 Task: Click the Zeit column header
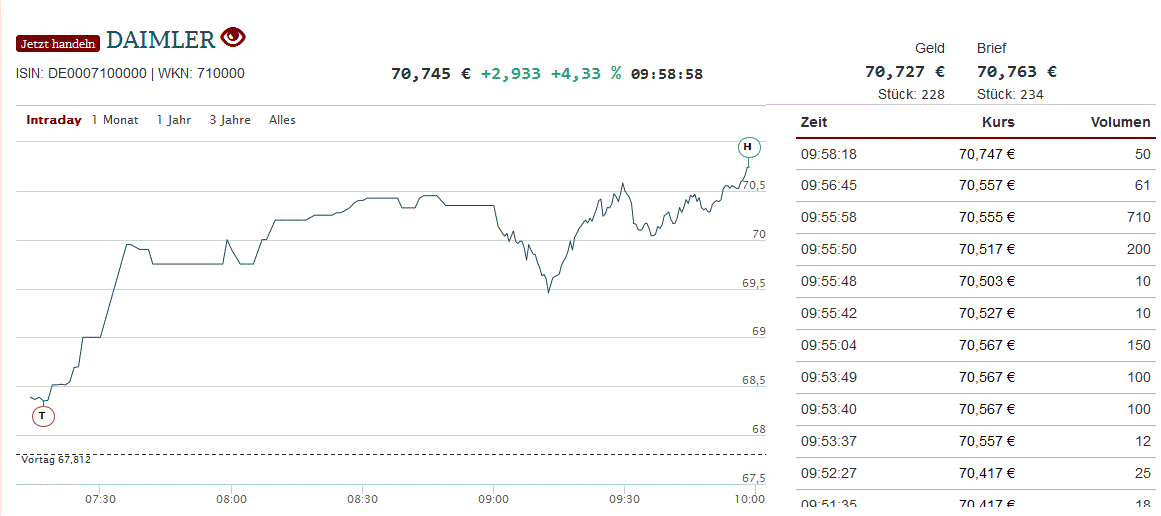814,123
